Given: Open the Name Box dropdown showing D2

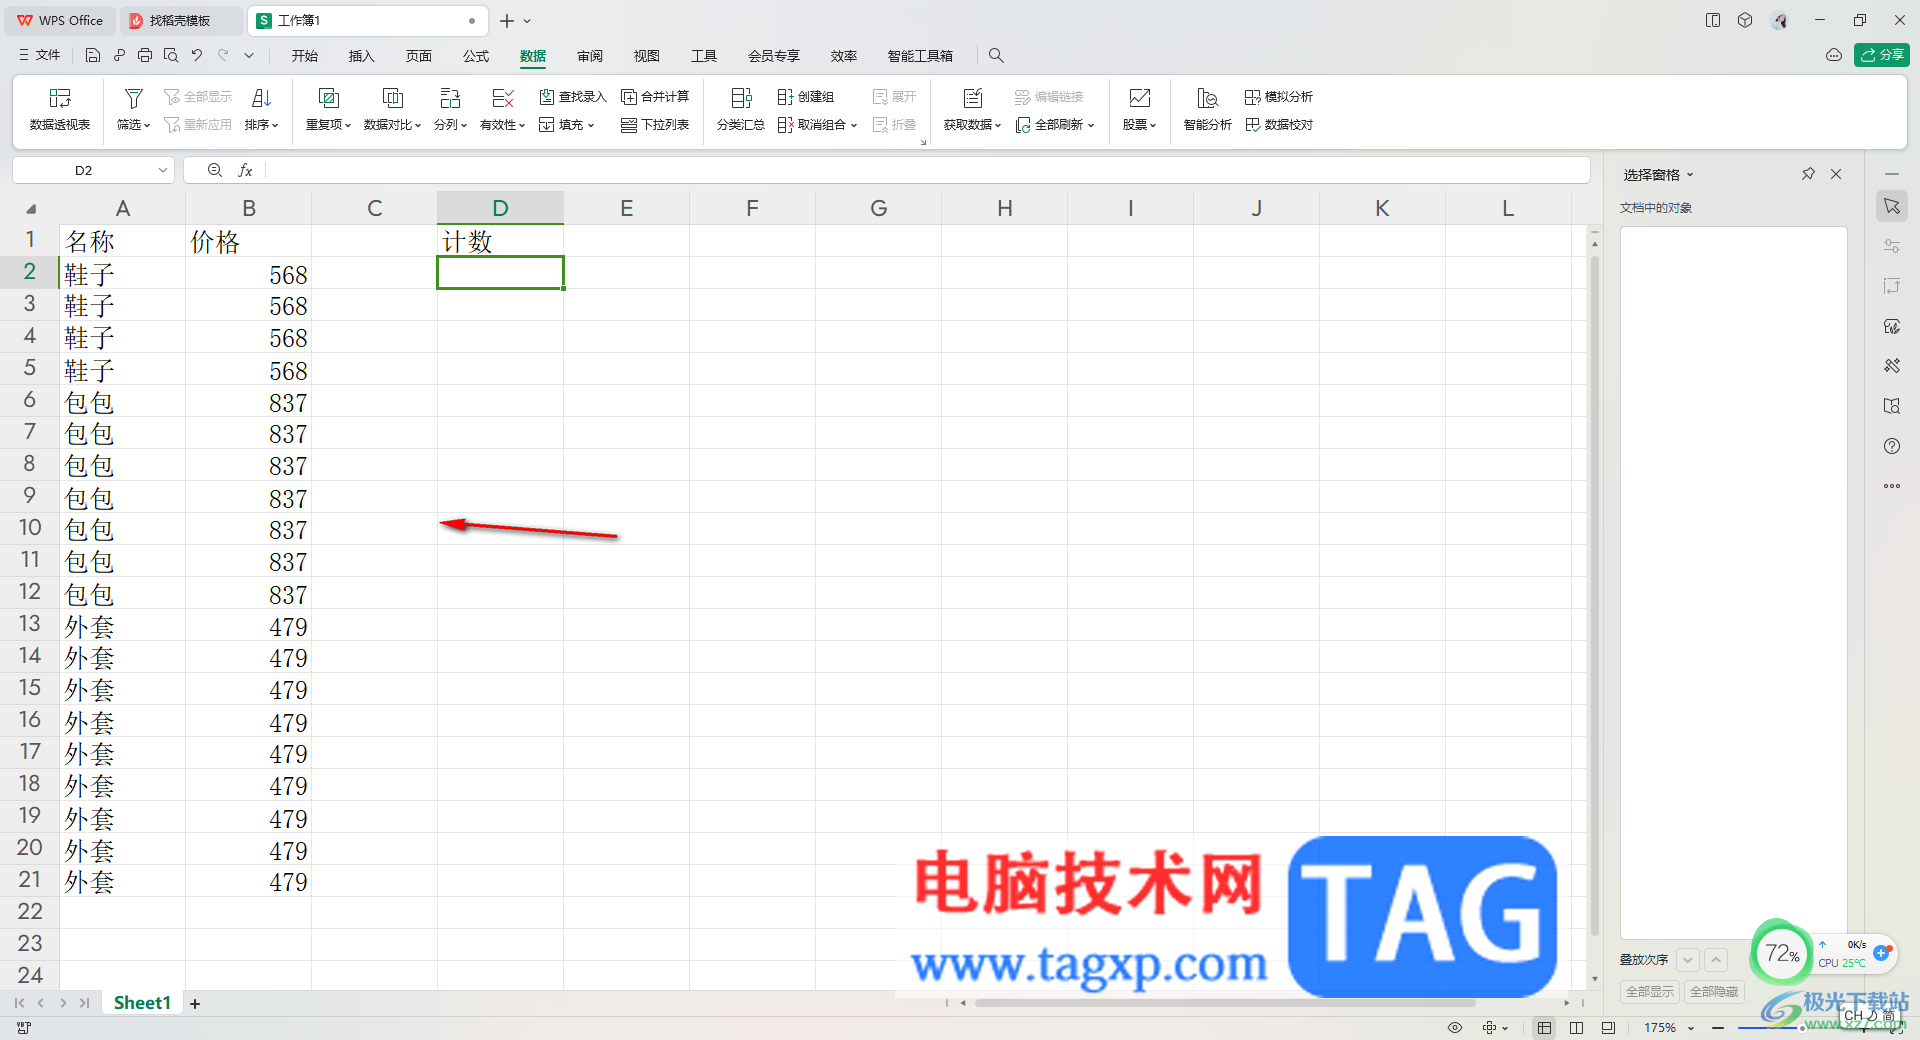Looking at the screenshot, I should (162, 171).
